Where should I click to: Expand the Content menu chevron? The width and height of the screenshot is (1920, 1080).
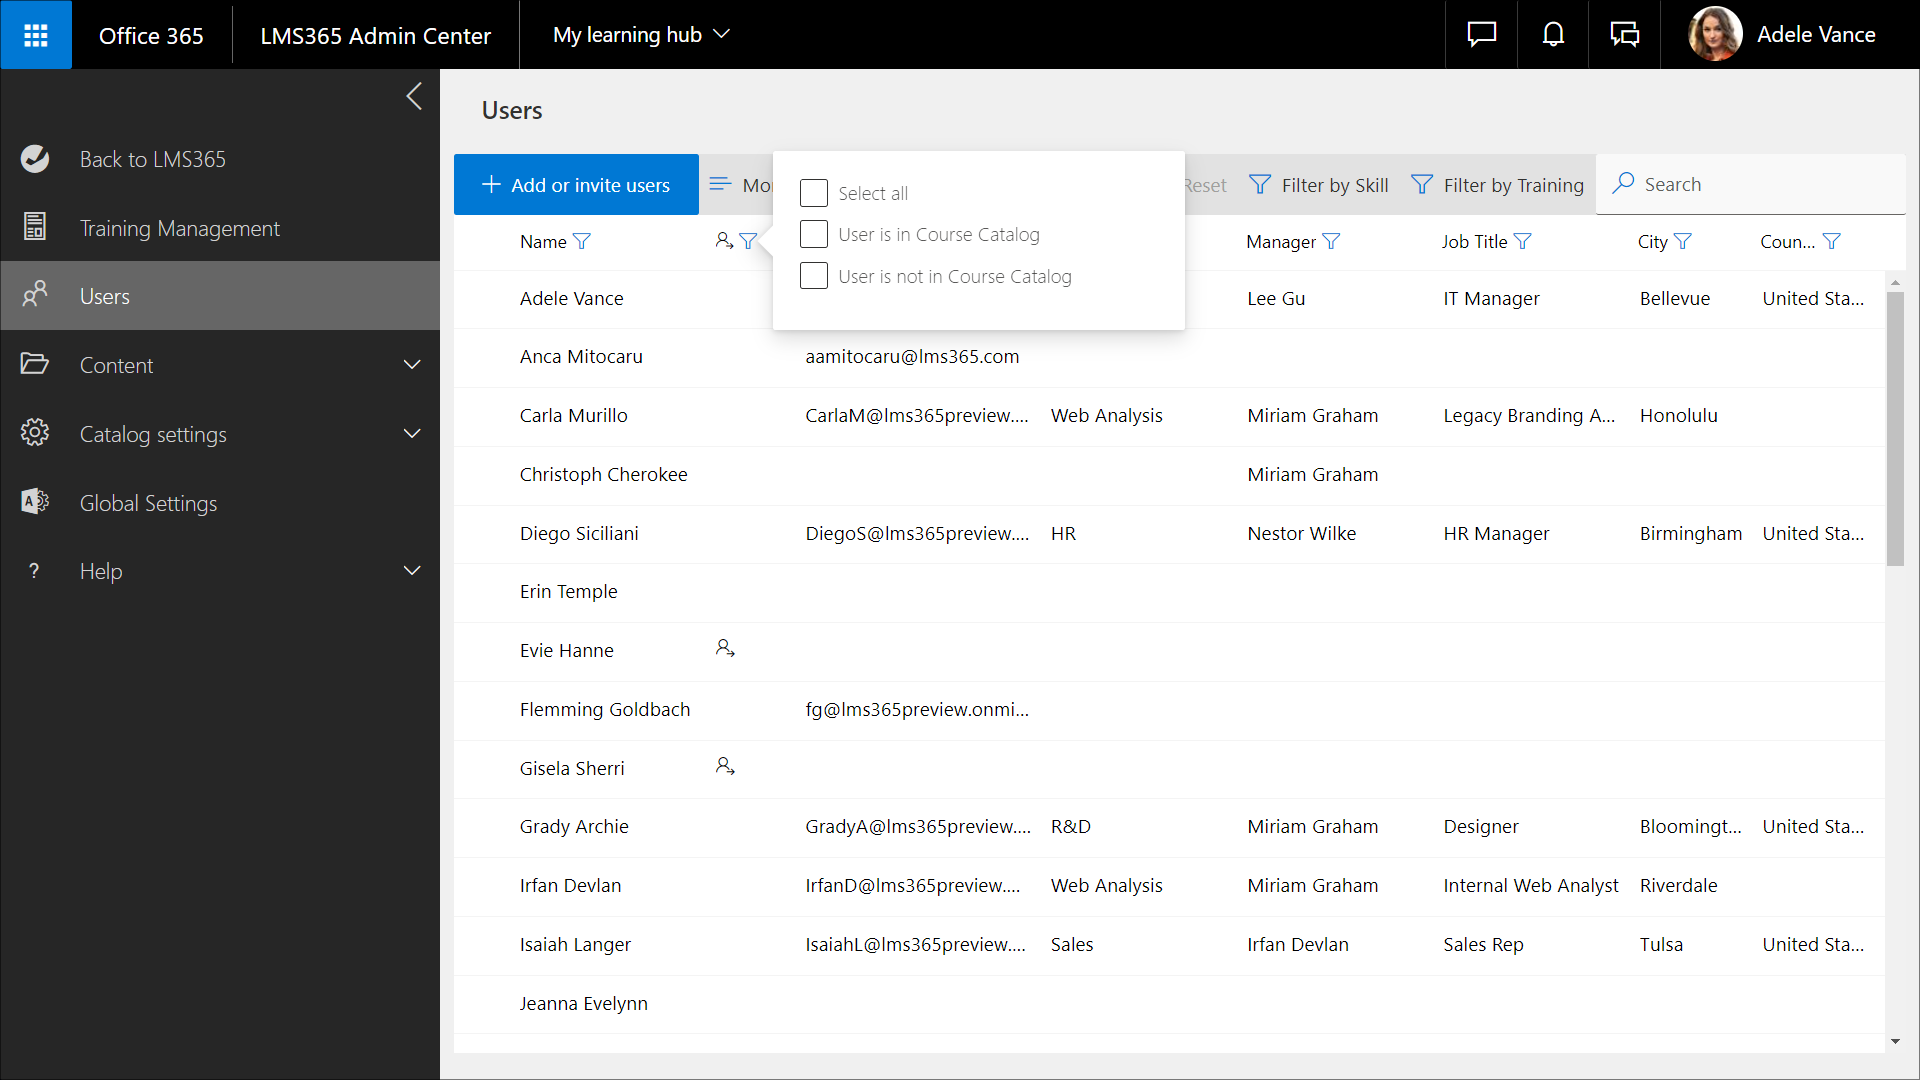[412, 365]
